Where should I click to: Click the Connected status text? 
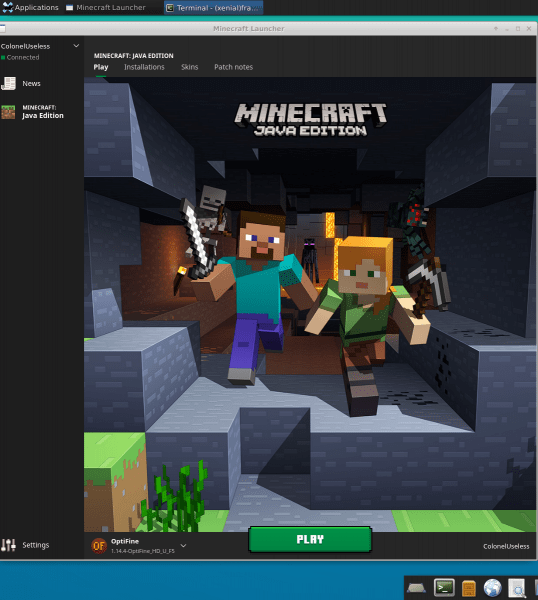[x=23, y=57]
